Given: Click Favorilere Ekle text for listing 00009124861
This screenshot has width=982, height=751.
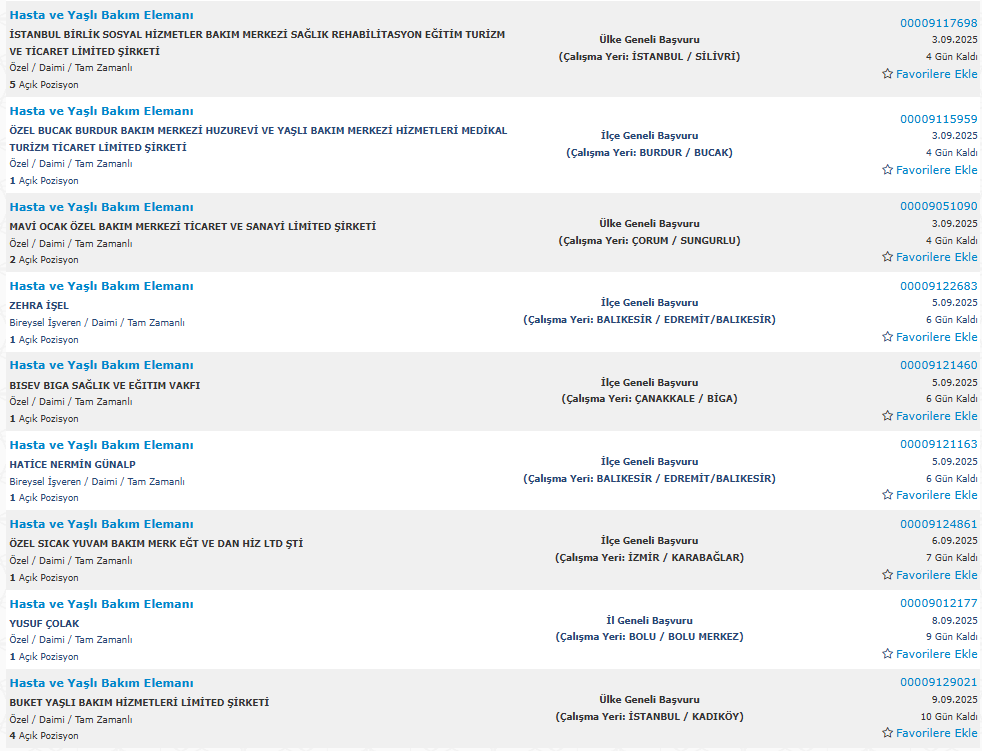Looking at the screenshot, I should [x=936, y=575].
